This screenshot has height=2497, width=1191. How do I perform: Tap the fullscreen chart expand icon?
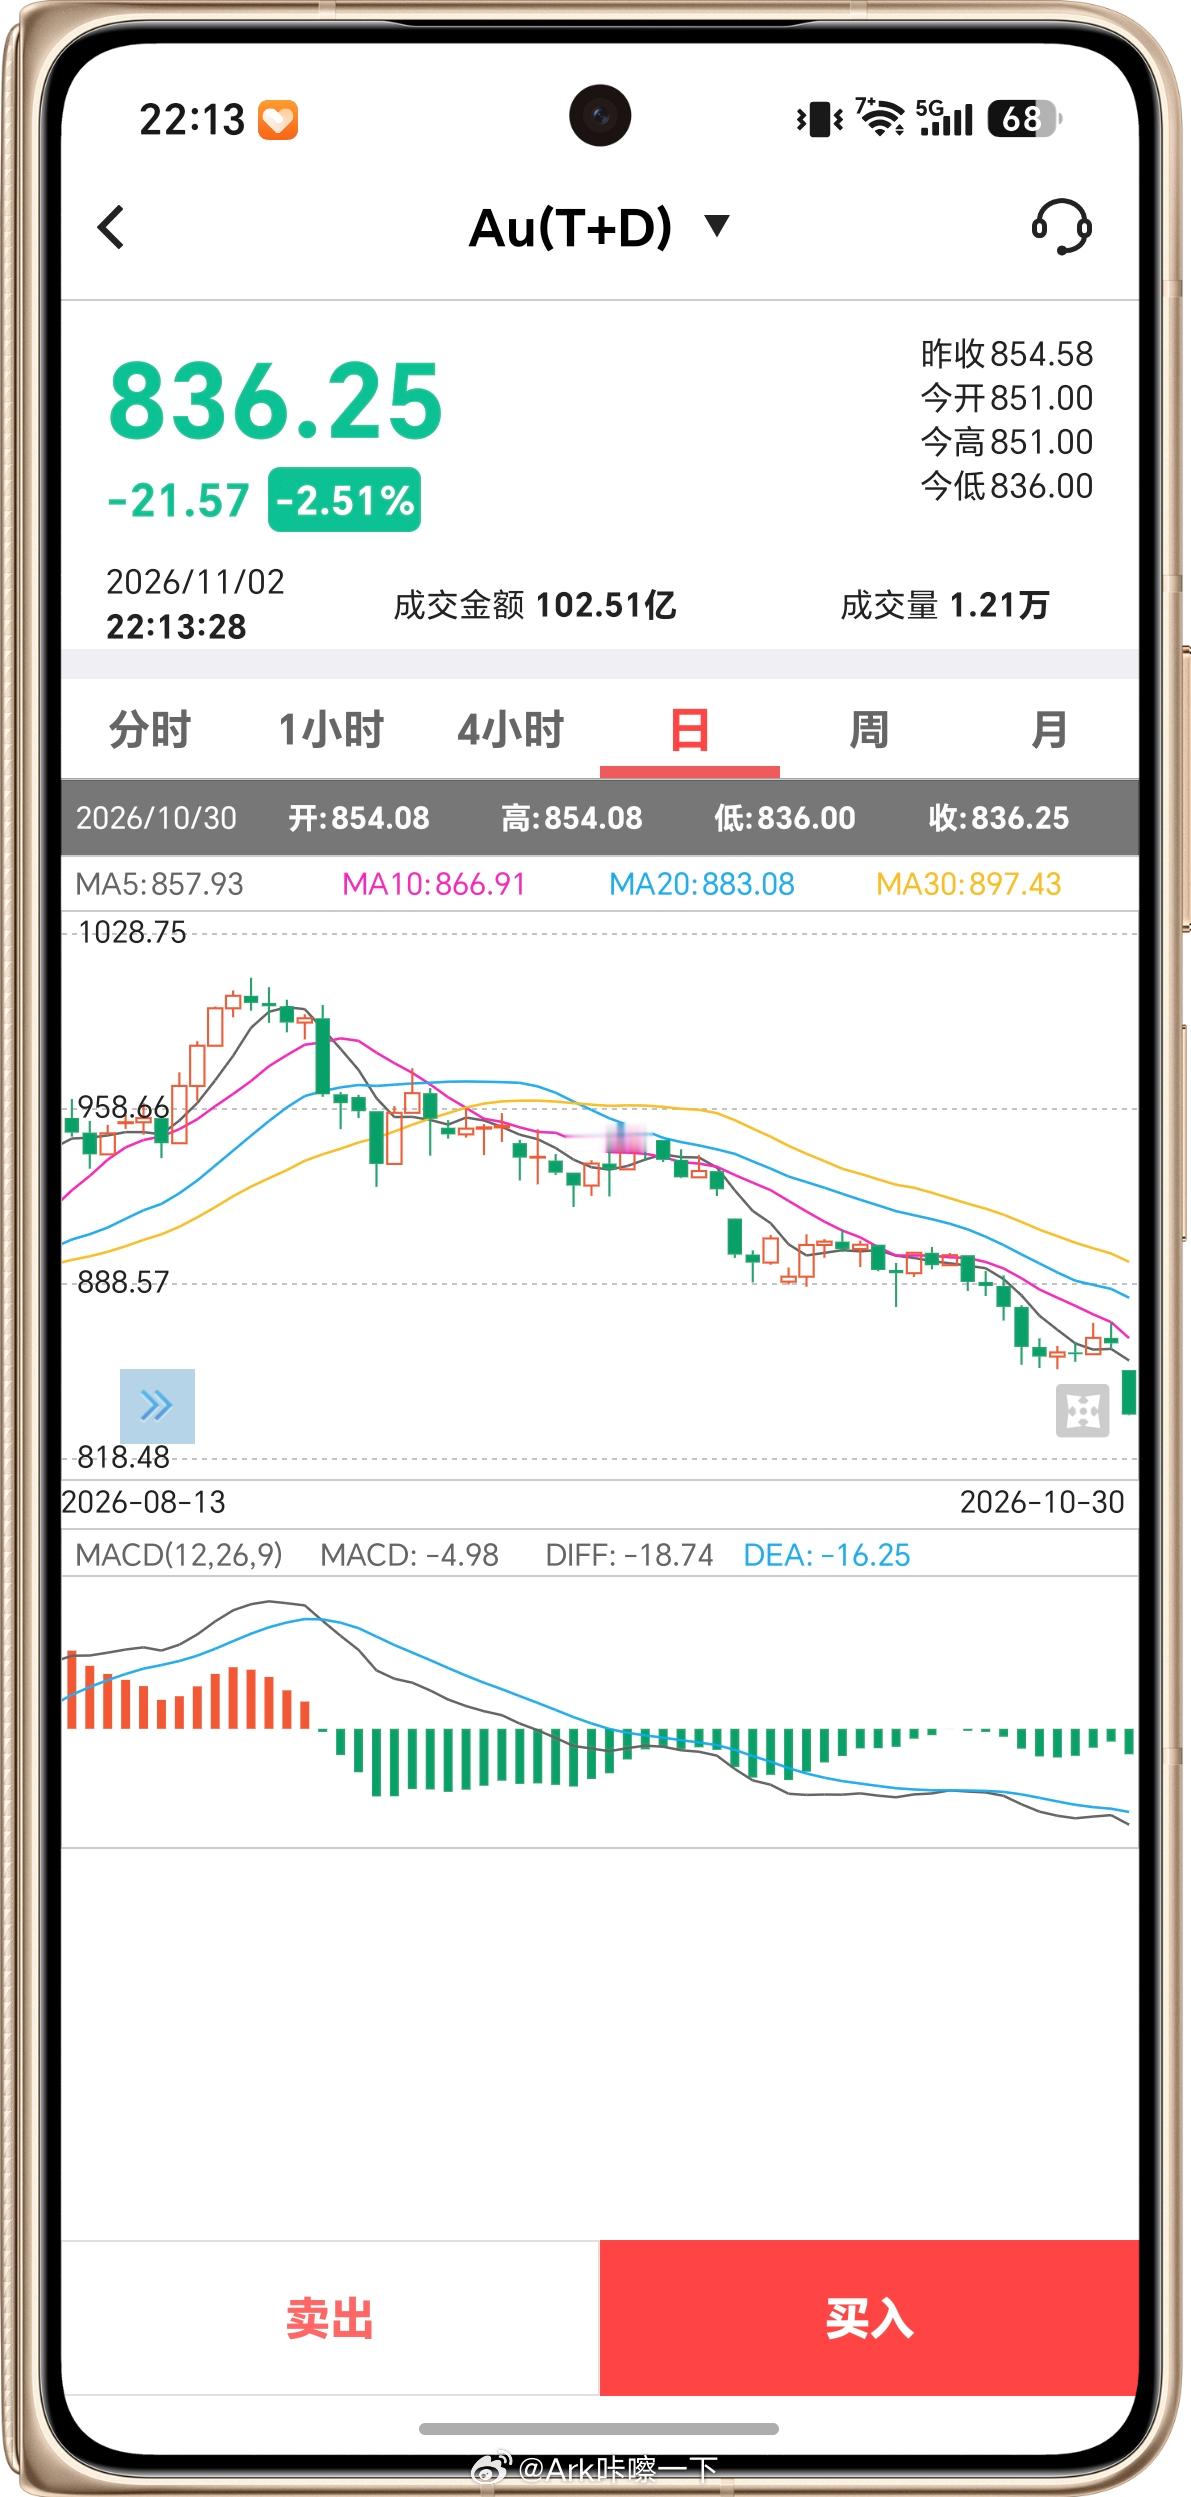(1082, 1411)
